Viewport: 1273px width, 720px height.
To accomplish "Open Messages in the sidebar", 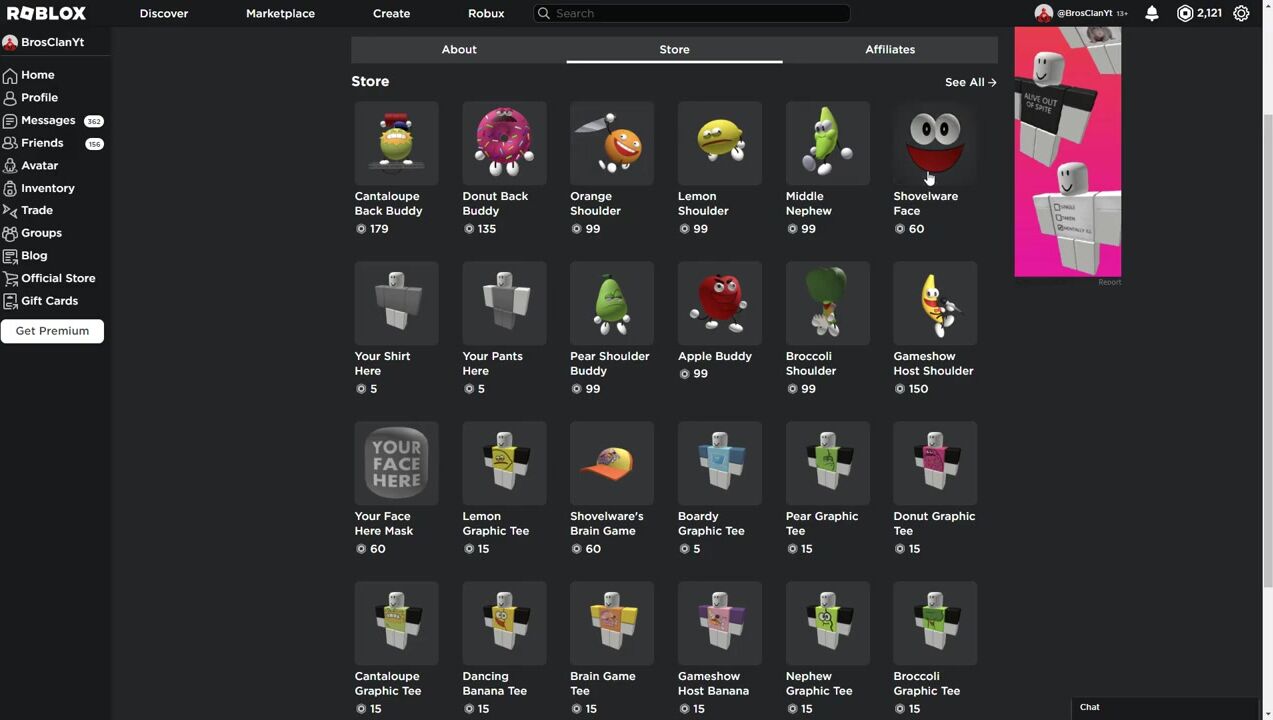I will [x=48, y=121].
